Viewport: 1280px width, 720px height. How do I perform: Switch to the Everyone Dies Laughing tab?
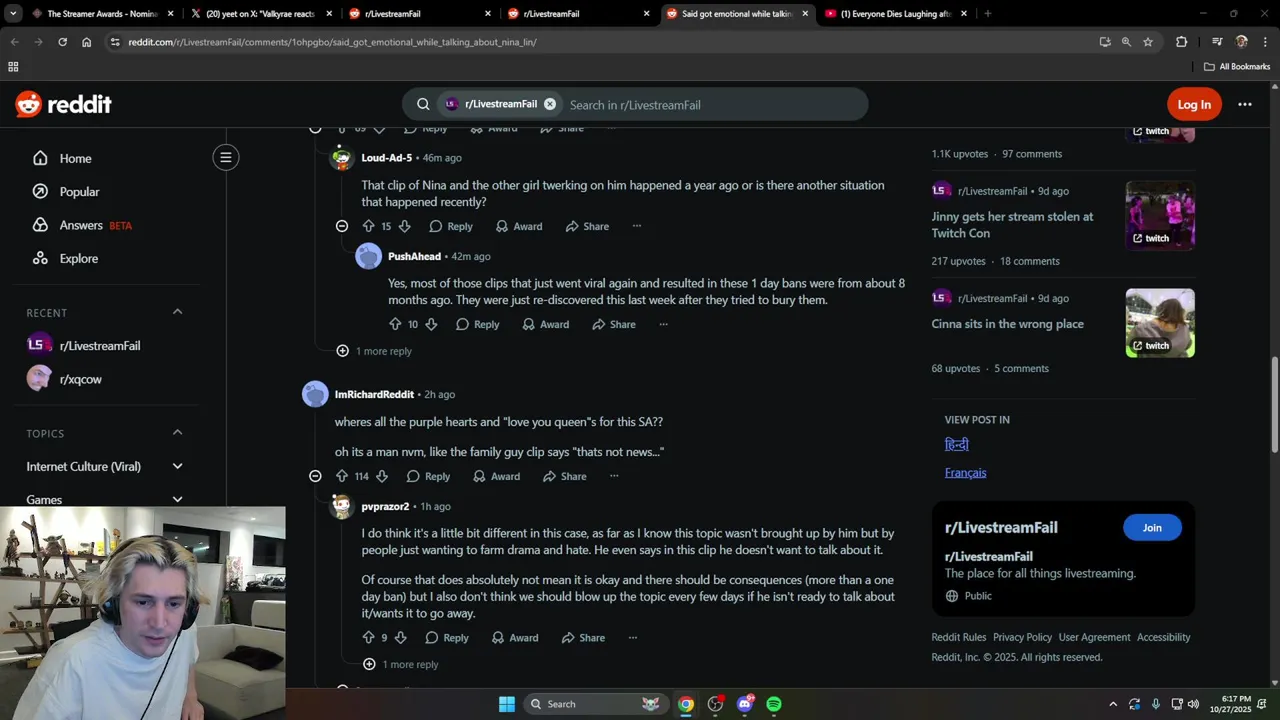(897, 14)
